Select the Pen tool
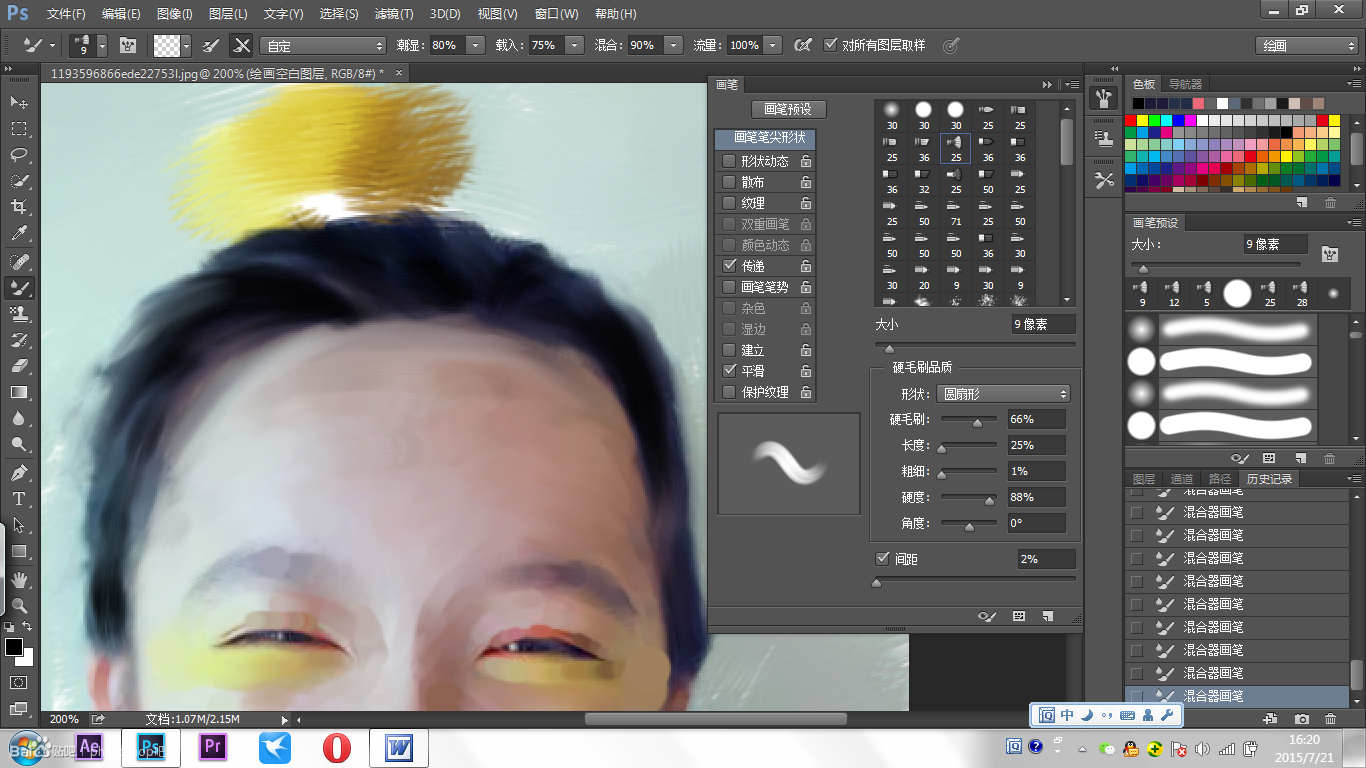This screenshot has width=1366, height=768. (x=19, y=472)
